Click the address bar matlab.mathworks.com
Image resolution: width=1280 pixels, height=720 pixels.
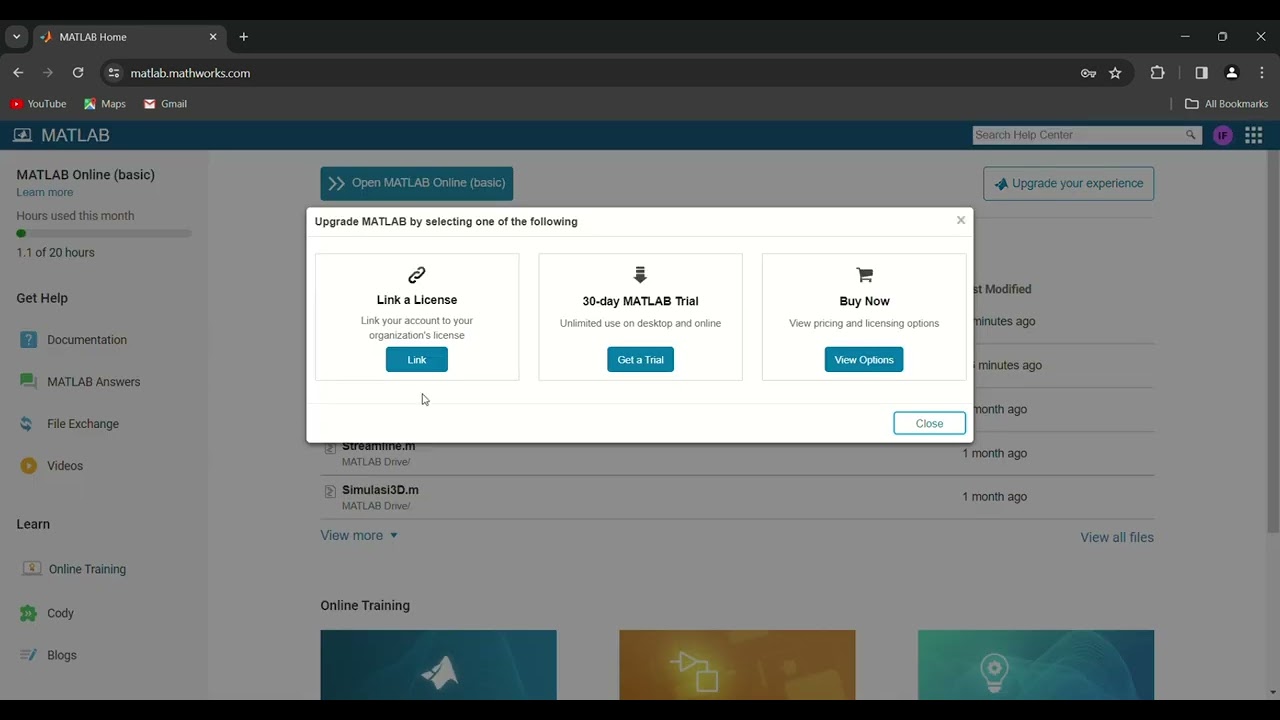coord(190,73)
